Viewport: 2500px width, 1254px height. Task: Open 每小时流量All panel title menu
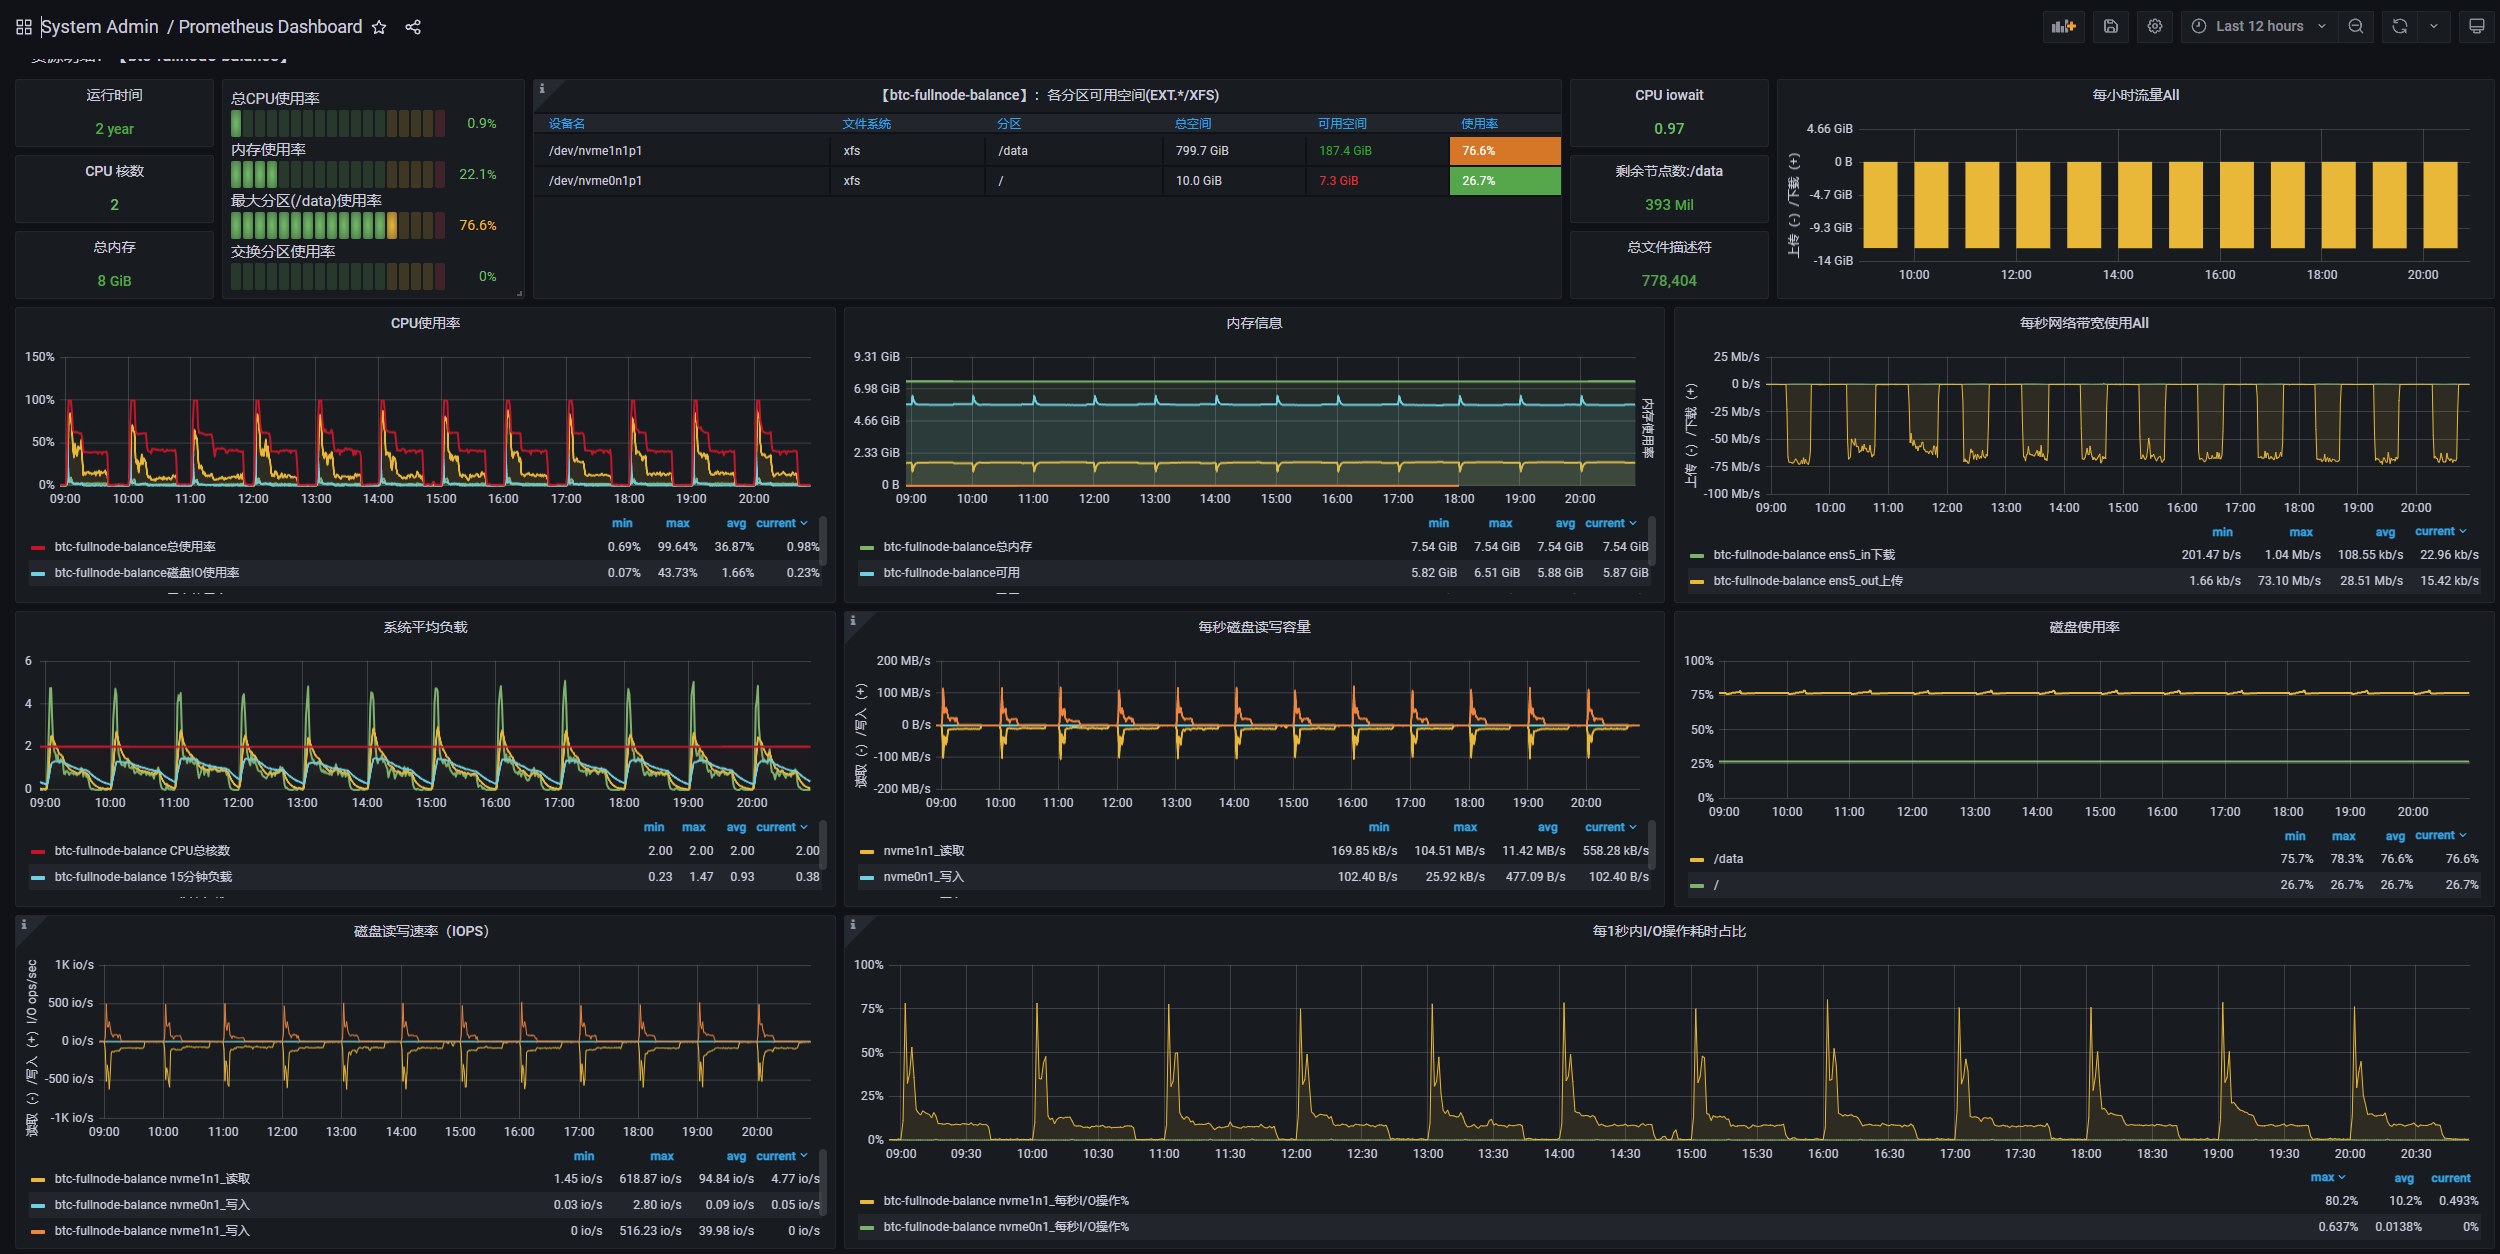pos(2135,95)
